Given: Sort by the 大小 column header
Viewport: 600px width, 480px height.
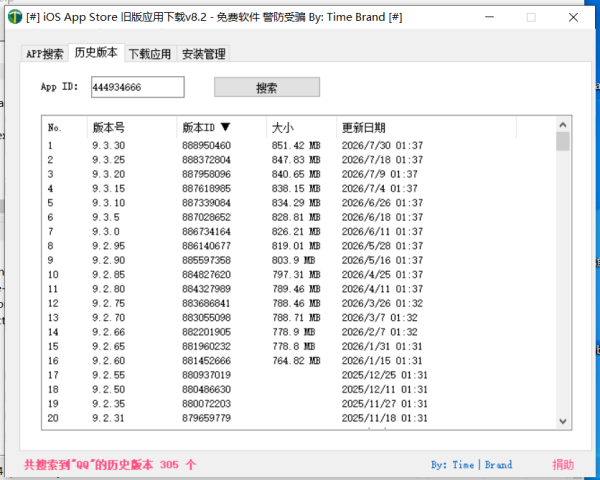Looking at the screenshot, I should tap(301, 127).
